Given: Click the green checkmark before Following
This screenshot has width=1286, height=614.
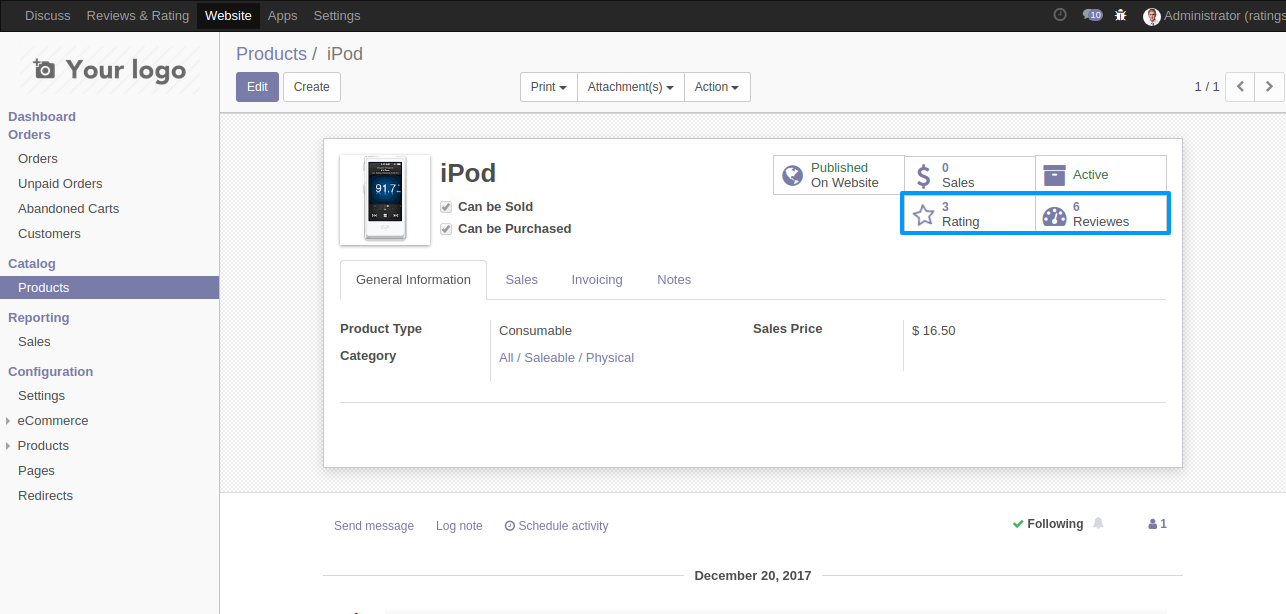Looking at the screenshot, I should pyautogui.click(x=1018, y=524).
